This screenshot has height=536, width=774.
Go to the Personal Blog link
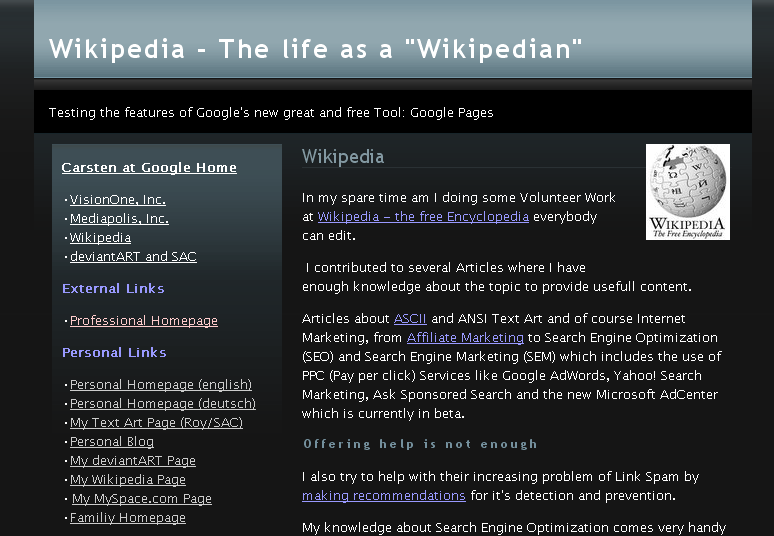tap(112, 442)
